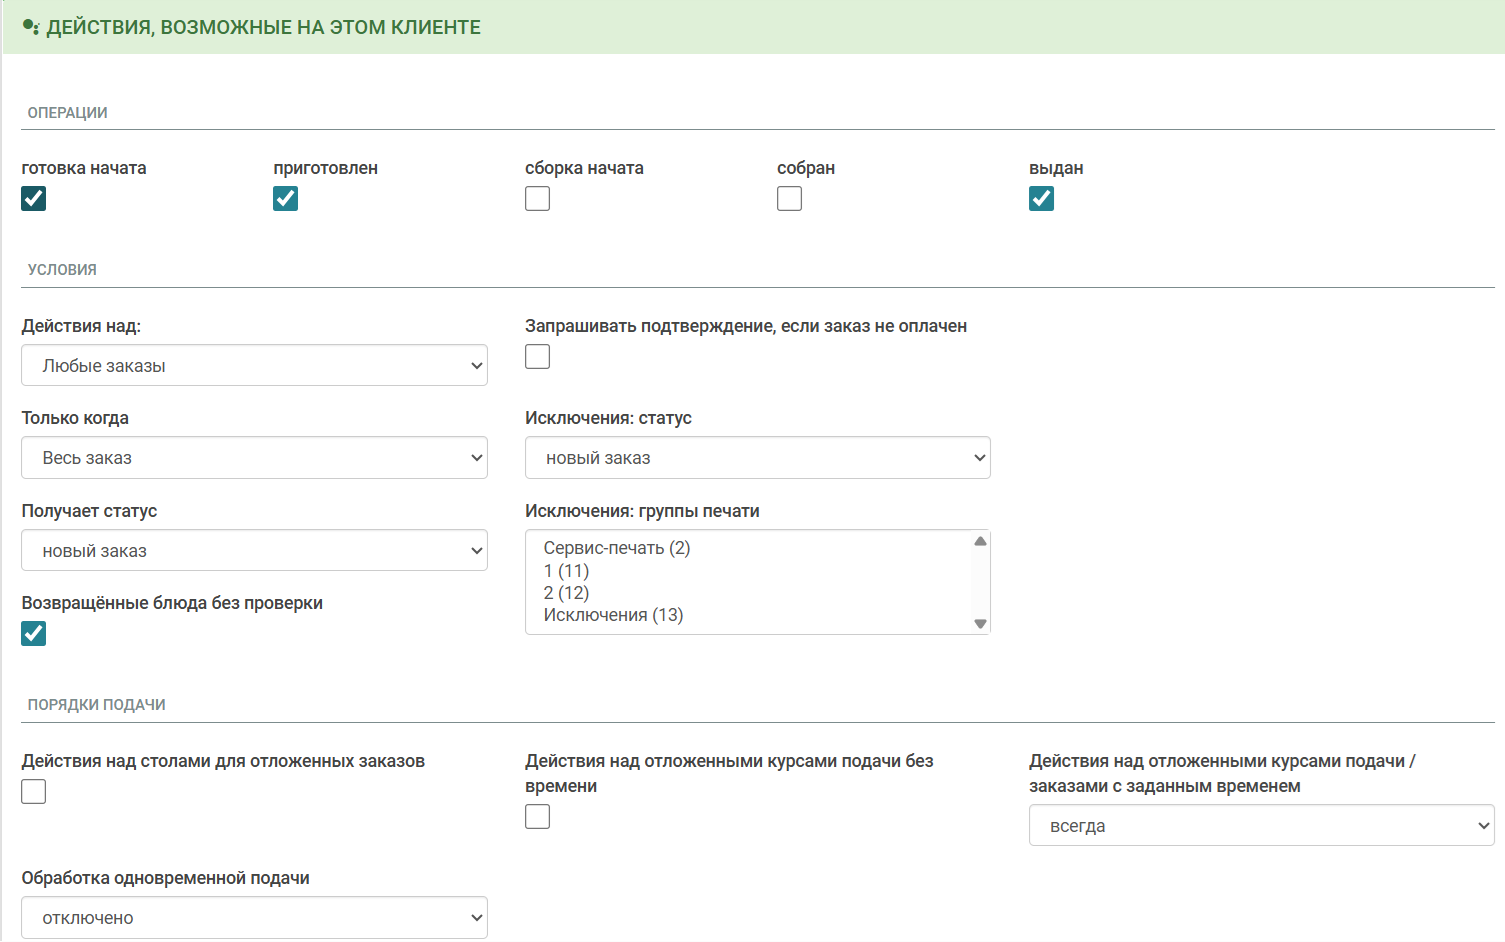Click the header icon beside 'Действия, возможные на этом клиенте'
The height and width of the screenshot is (942, 1505).
(31, 28)
